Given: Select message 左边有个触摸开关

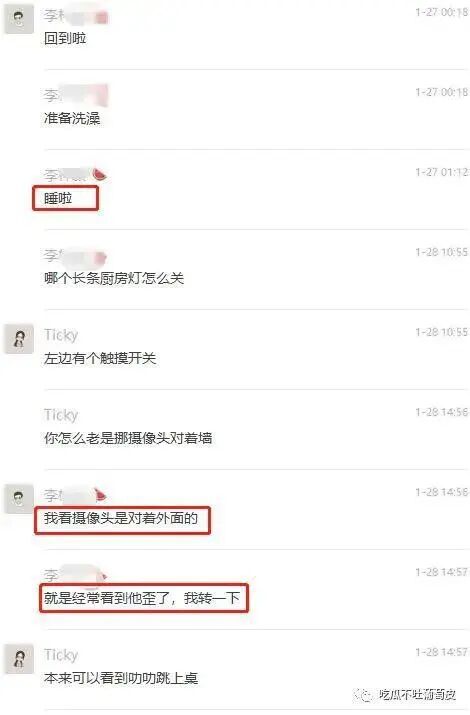Looking at the screenshot, I should tap(100, 358).
